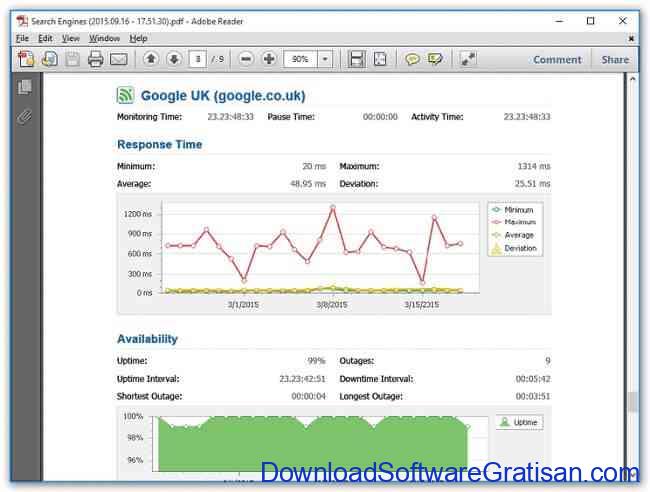Click the Average legend entry in chart
Viewport: 650px width, 492px height.
[x=513, y=235]
